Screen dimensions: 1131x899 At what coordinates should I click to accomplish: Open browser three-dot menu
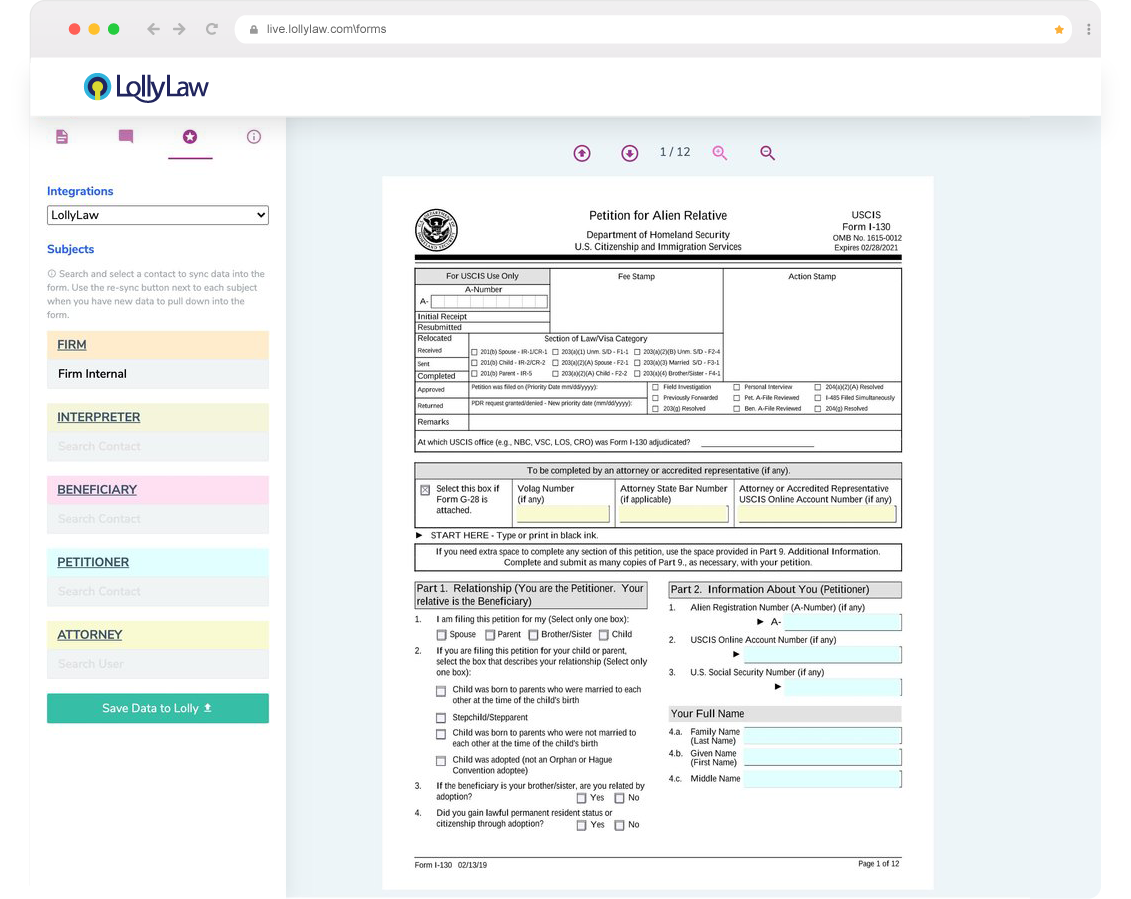point(1088,29)
